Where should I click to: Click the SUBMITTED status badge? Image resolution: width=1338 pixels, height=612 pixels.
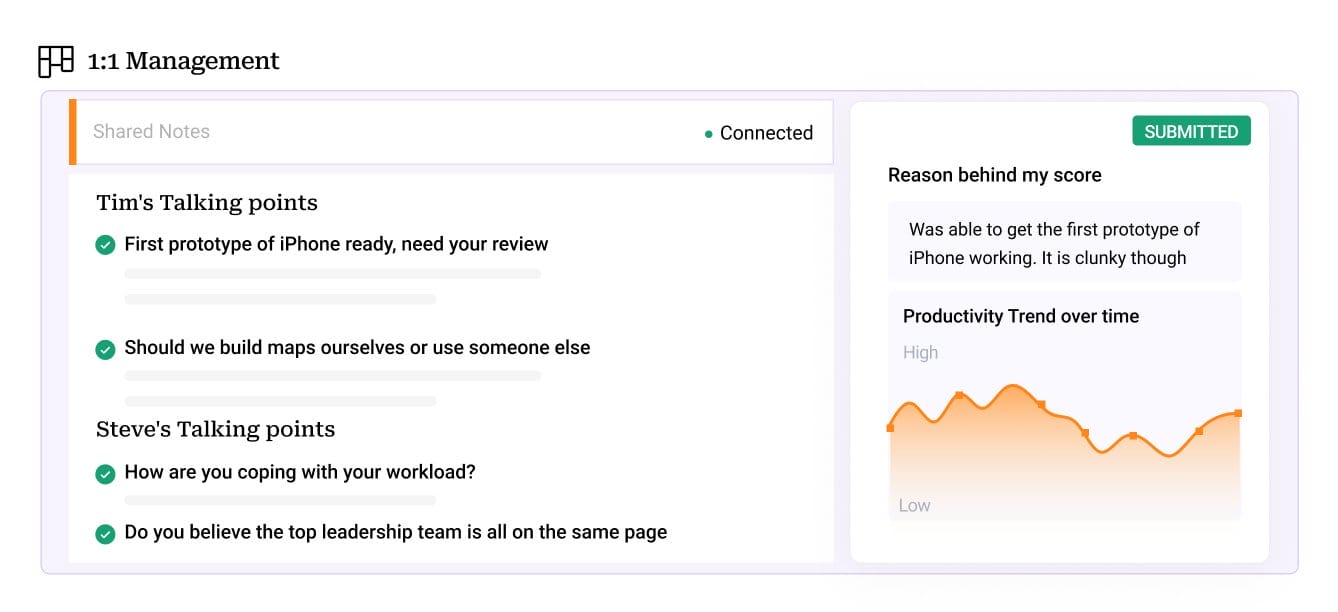[x=1191, y=130]
